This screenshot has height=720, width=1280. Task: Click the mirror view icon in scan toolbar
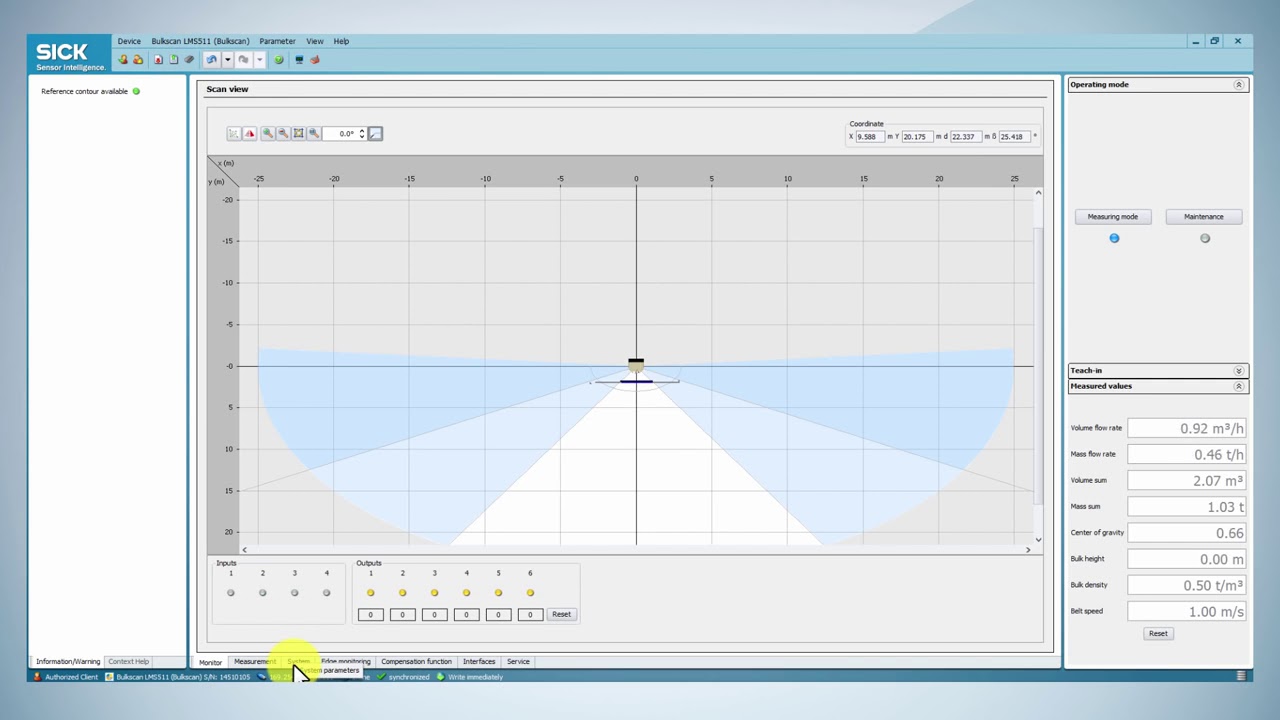pos(250,133)
